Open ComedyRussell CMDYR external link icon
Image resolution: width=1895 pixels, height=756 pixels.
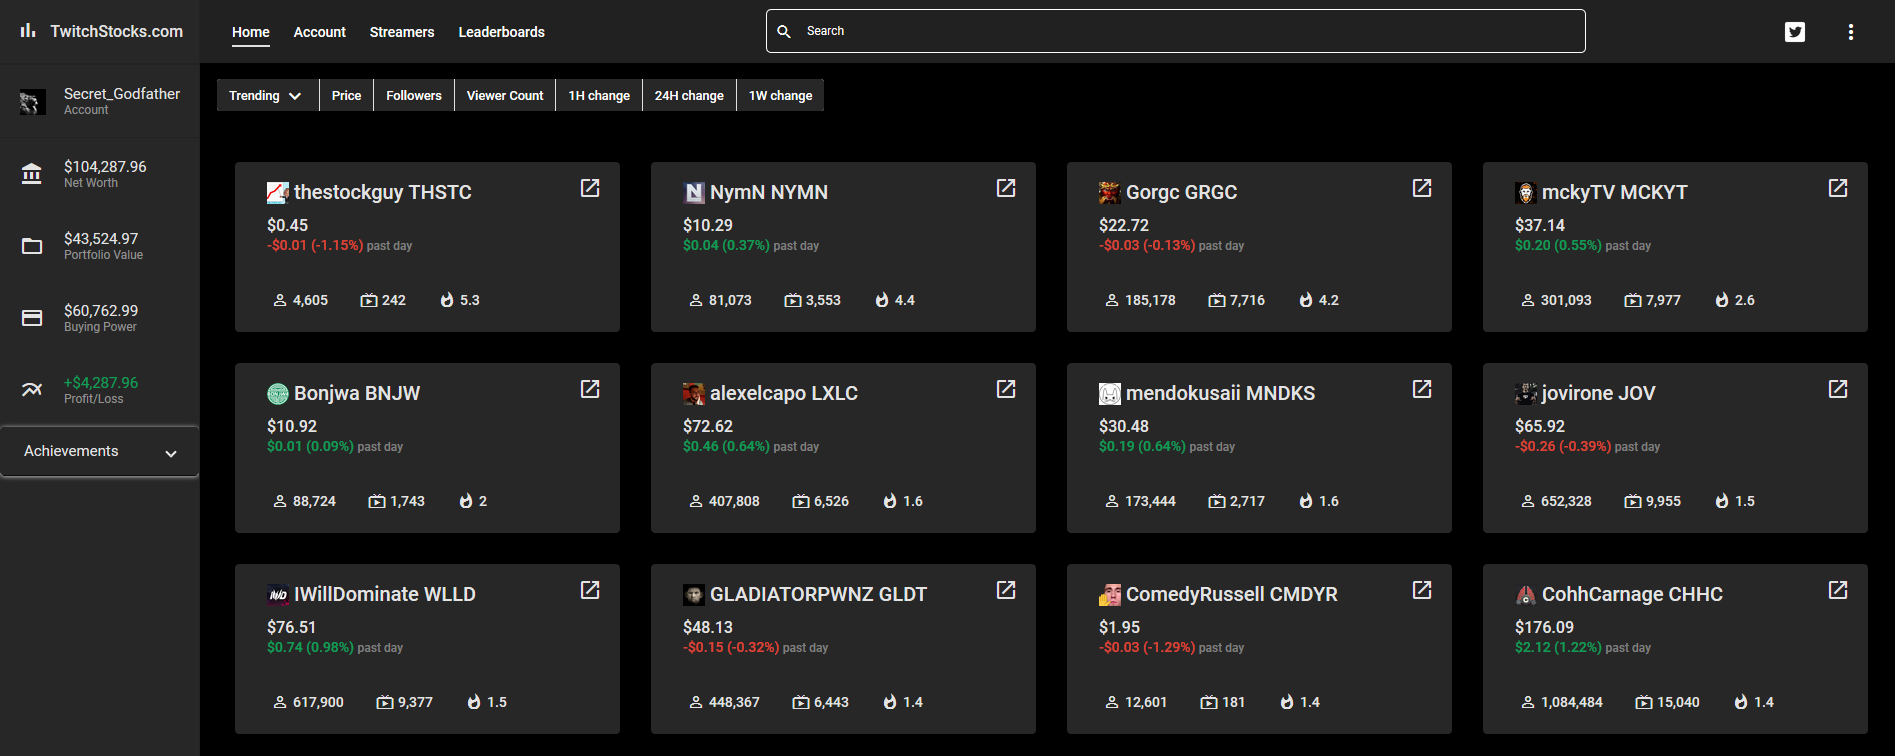tap(1422, 590)
